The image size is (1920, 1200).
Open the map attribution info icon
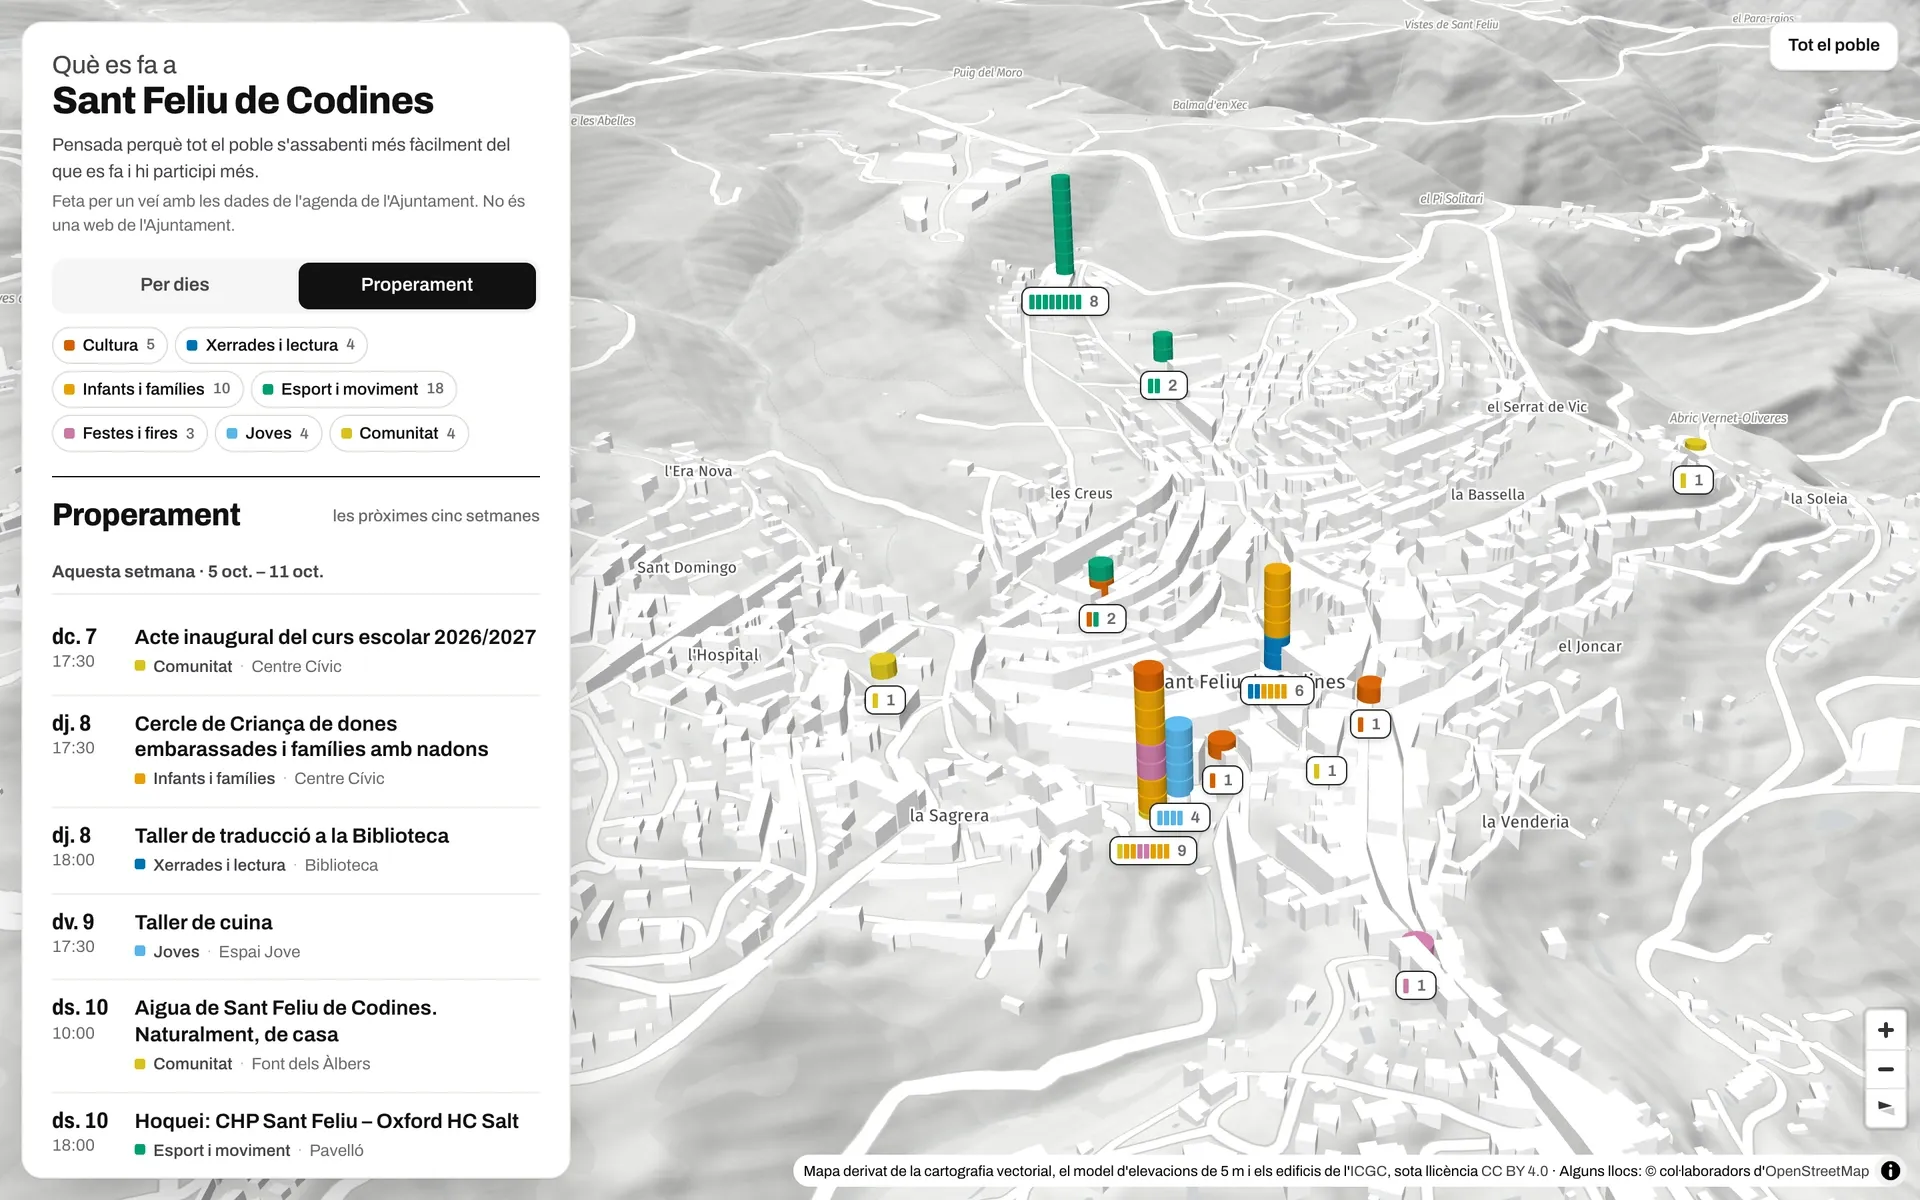1890,1171
